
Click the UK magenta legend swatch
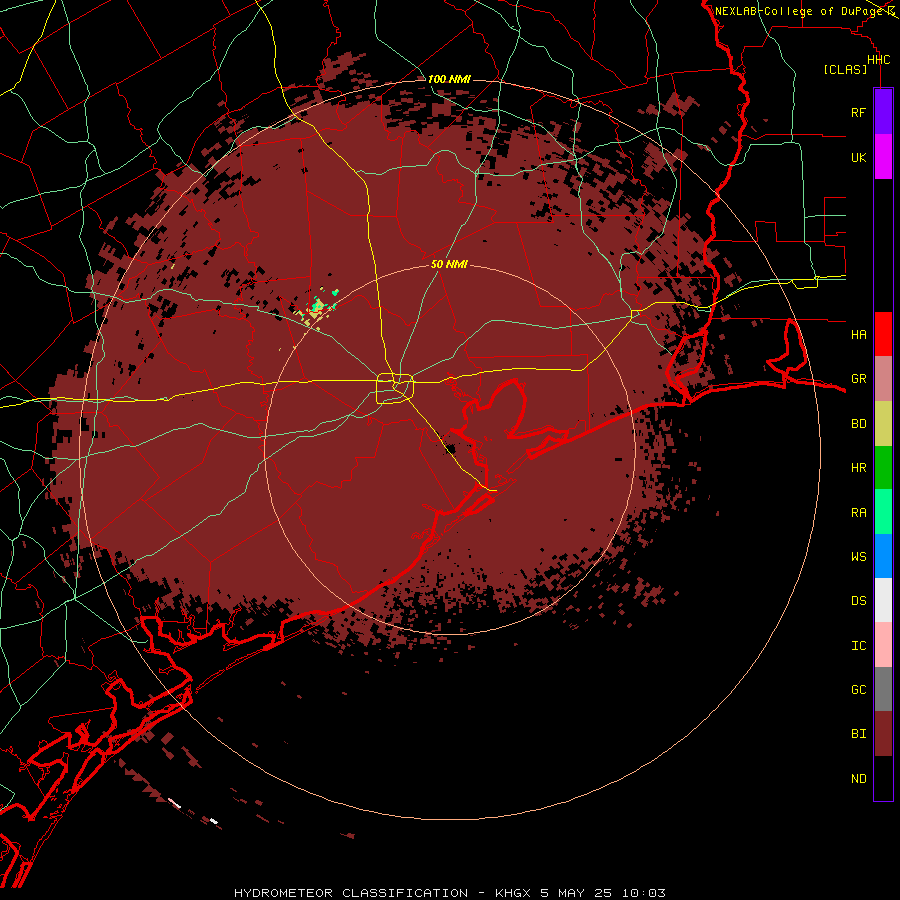[883, 157]
